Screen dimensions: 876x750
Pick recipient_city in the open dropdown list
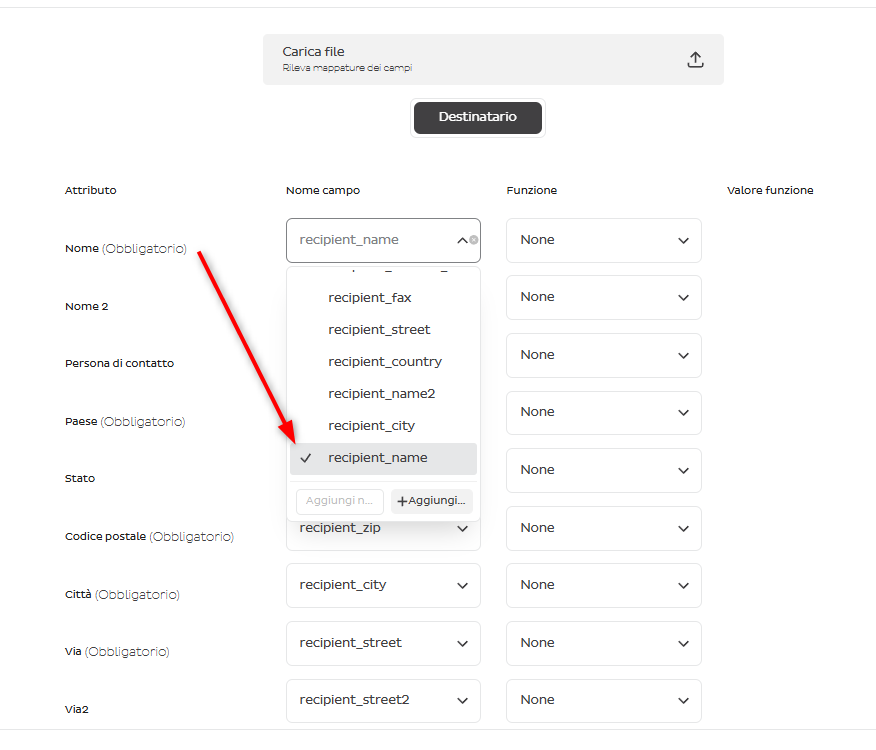383,426
